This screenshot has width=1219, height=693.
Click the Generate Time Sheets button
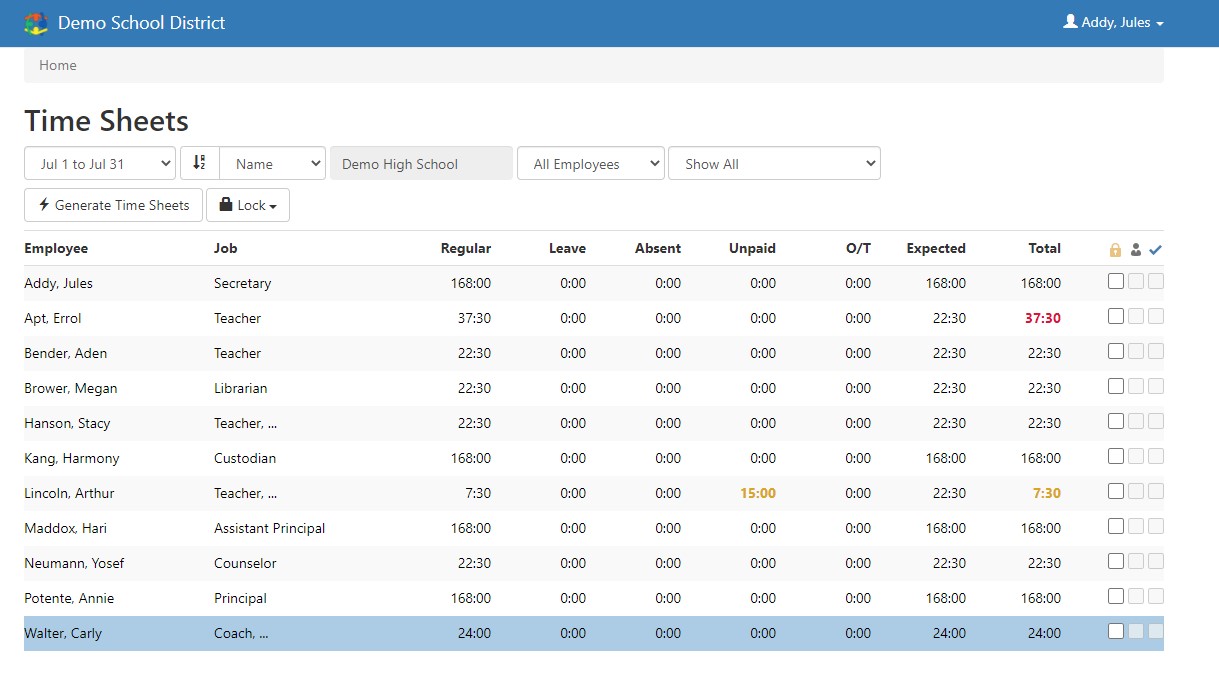[112, 205]
